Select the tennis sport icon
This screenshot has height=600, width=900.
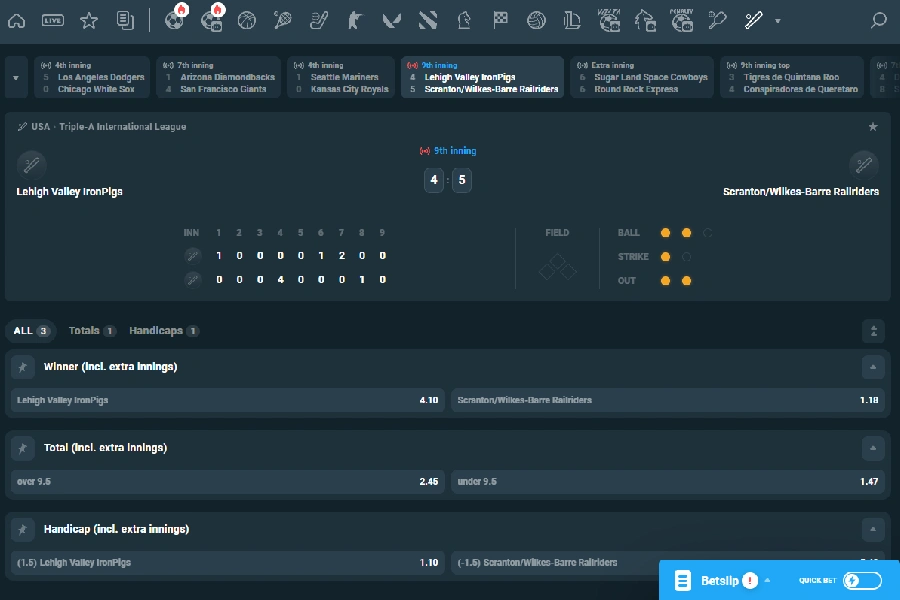[283, 20]
